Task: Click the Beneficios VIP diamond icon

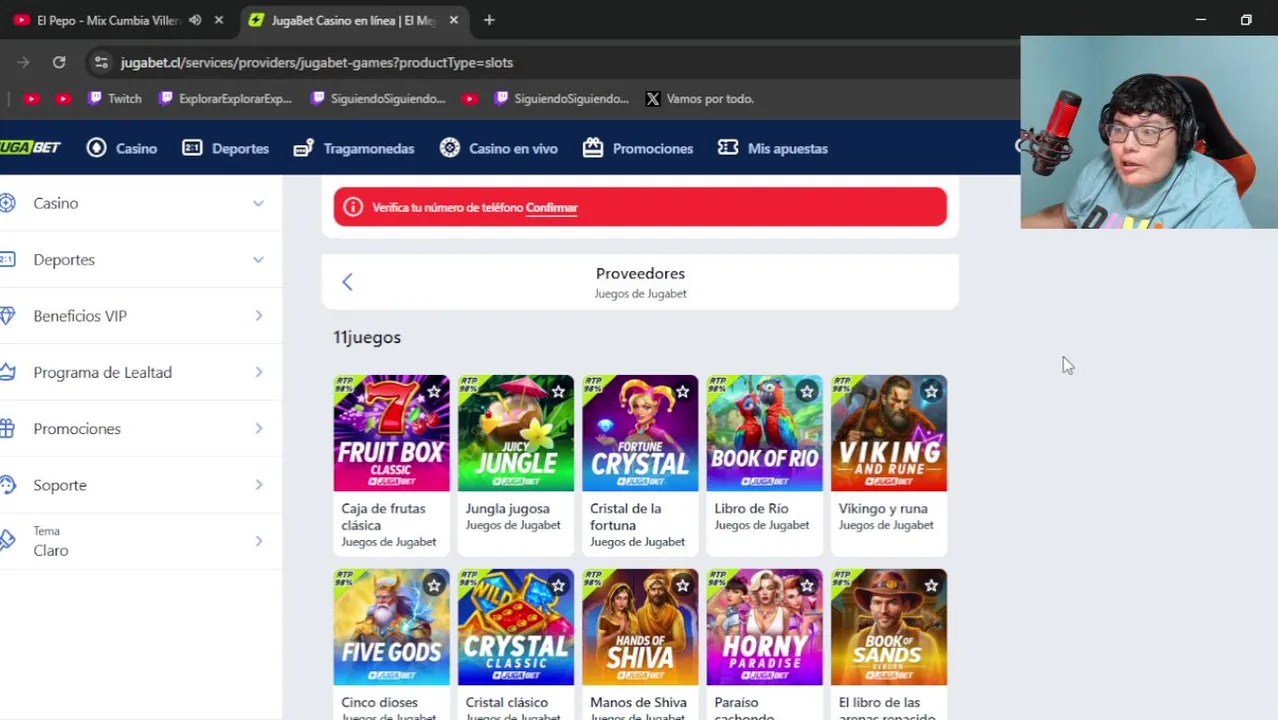Action: (x=7, y=316)
